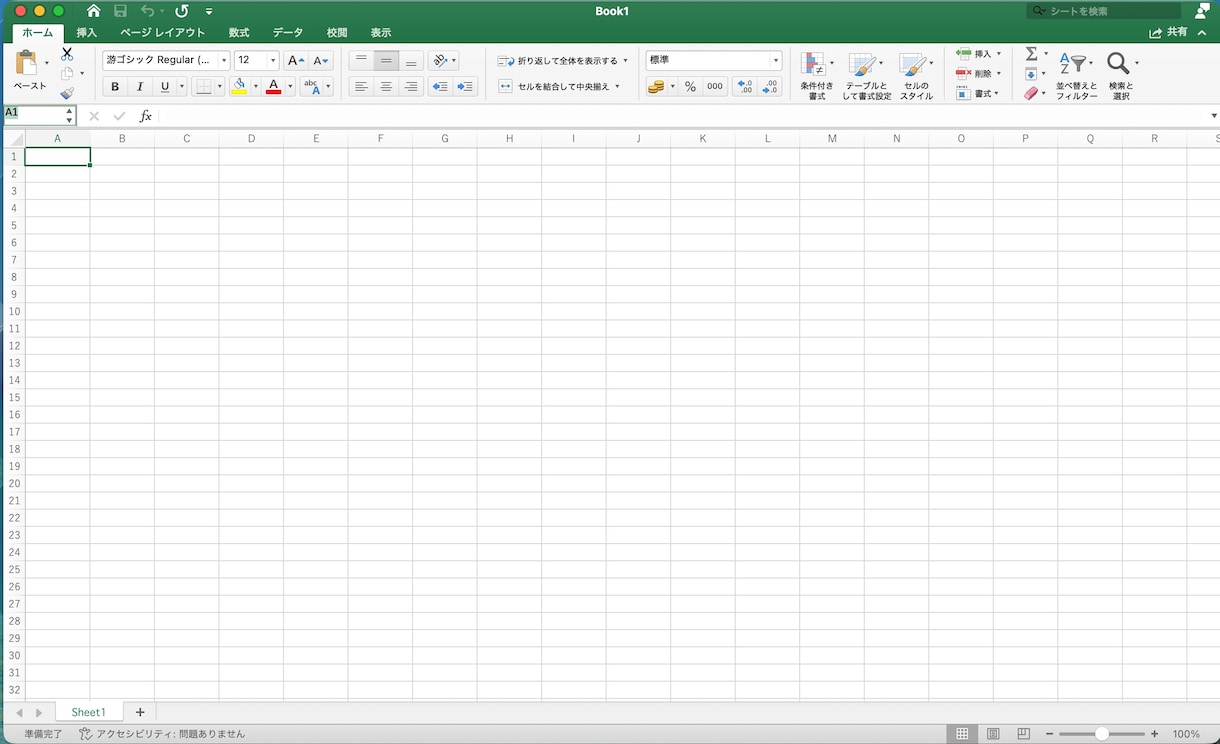1220x744 pixels.
Task: Toggle Bold formatting
Action: point(115,87)
